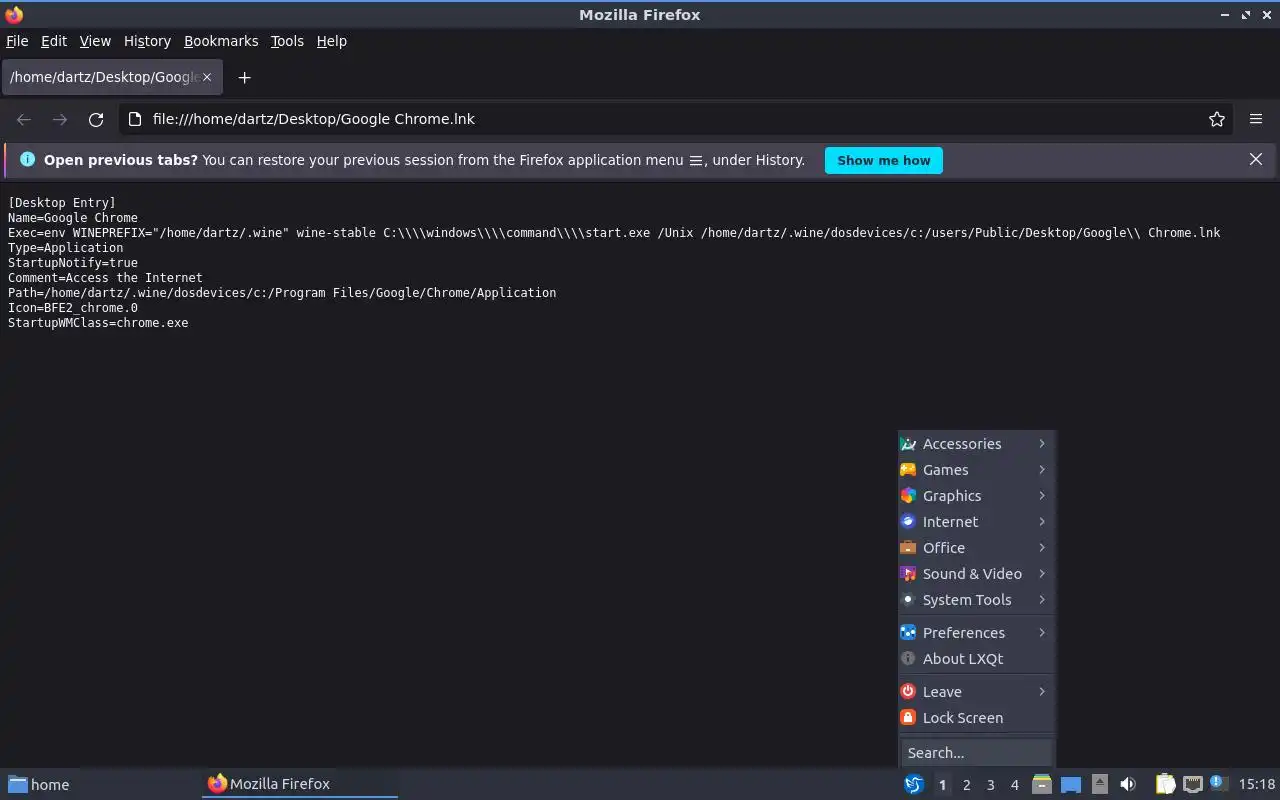Screen dimensions: 1280x800
Task: Open the Edit menu
Action: (x=54, y=41)
